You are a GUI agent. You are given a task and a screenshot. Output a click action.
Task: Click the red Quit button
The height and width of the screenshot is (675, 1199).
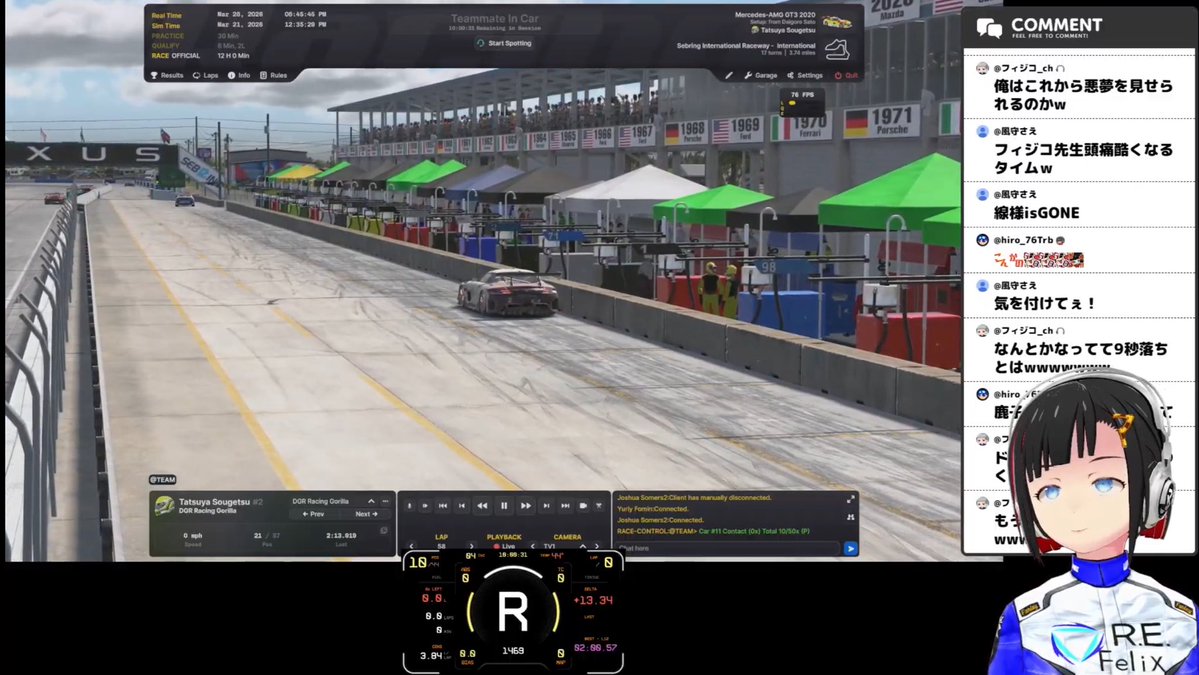point(846,76)
